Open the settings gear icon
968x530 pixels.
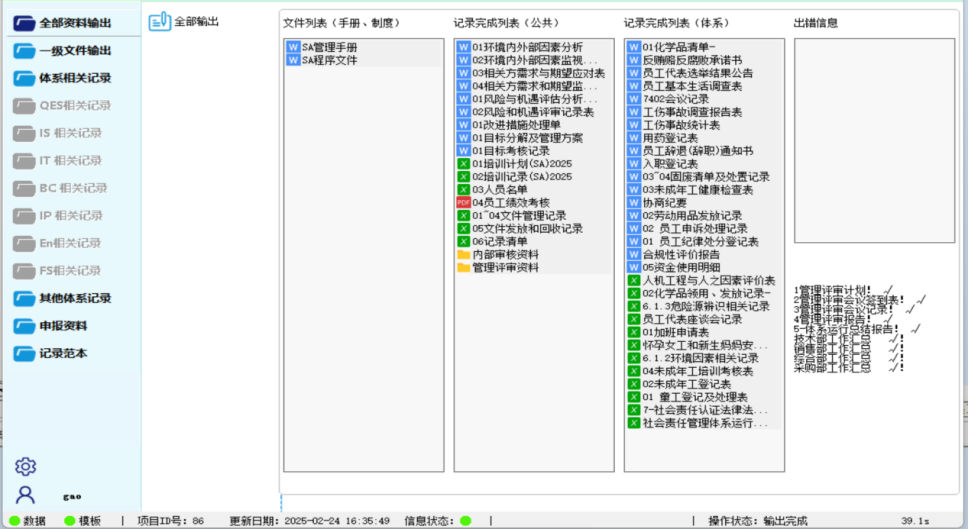tap(25, 466)
